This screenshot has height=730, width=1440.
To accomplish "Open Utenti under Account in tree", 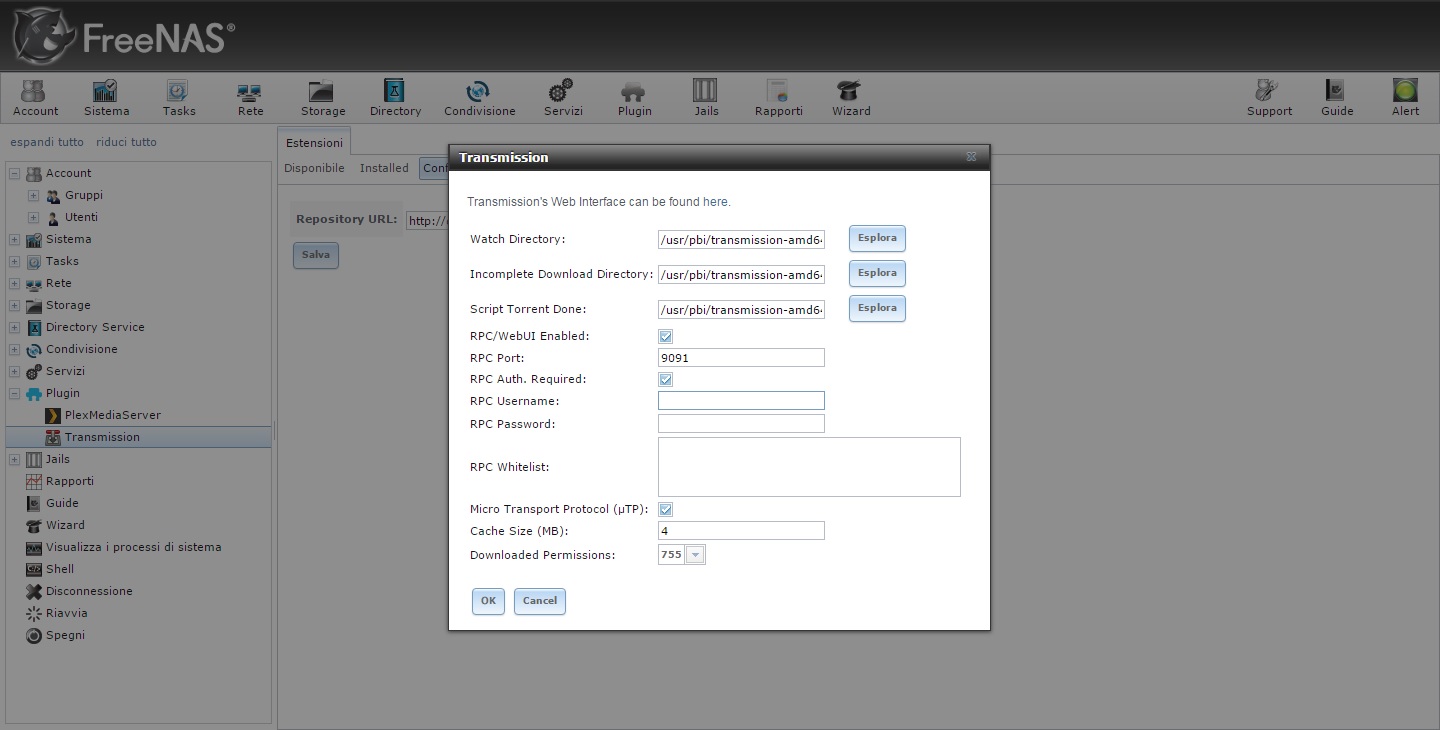I will click(81, 217).
